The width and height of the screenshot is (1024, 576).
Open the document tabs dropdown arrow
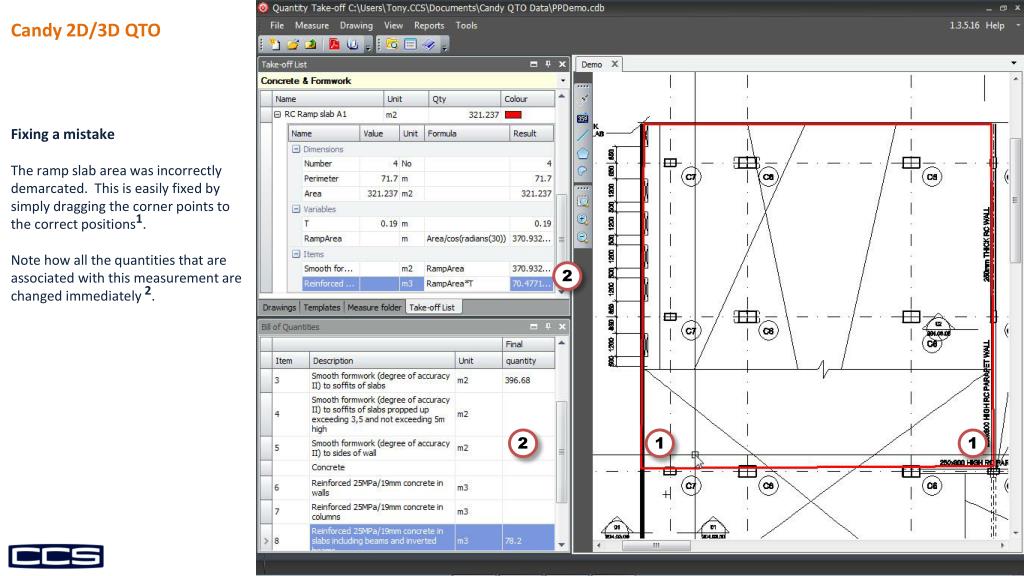click(x=1014, y=63)
